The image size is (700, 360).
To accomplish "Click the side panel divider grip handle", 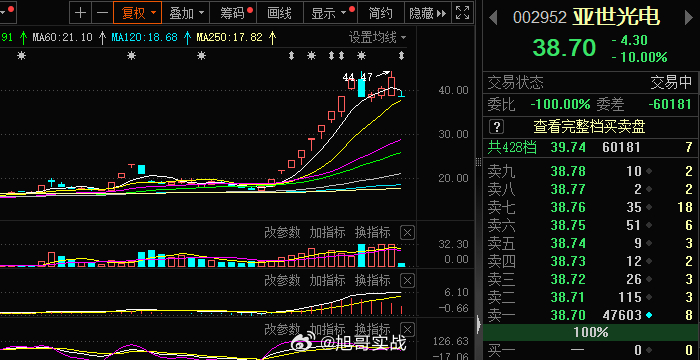I will pos(479,162).
